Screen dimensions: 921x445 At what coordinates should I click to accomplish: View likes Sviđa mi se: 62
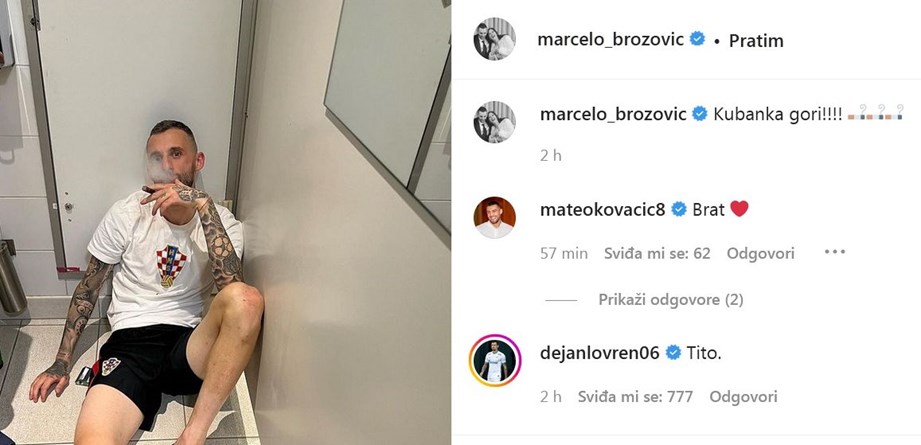(x=657, y=254)
